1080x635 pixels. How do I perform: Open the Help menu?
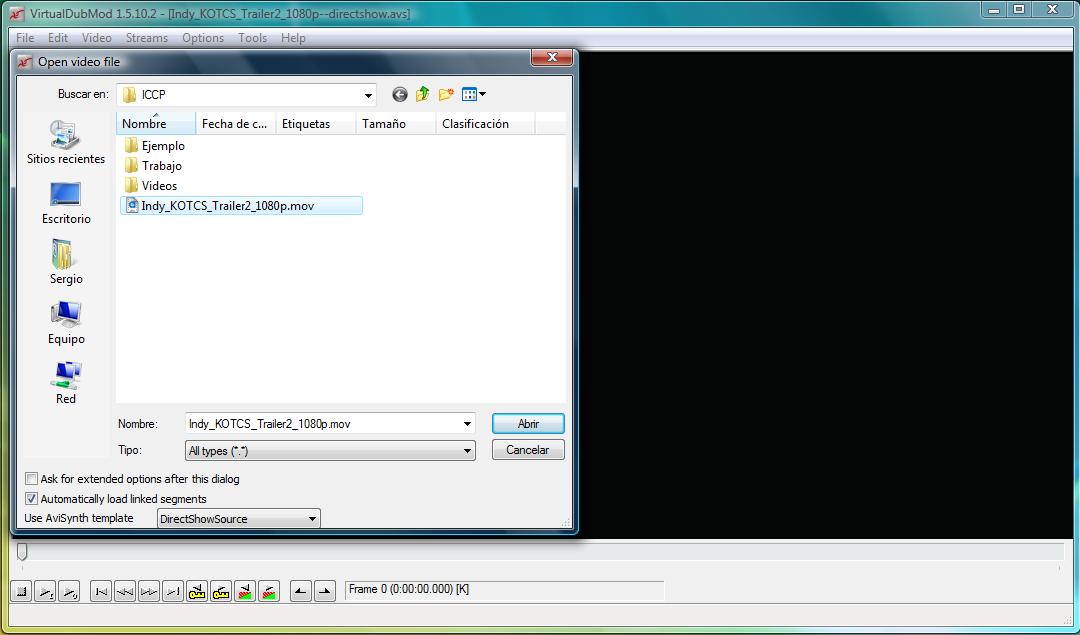pyautogui.click(x=293, y=38)
